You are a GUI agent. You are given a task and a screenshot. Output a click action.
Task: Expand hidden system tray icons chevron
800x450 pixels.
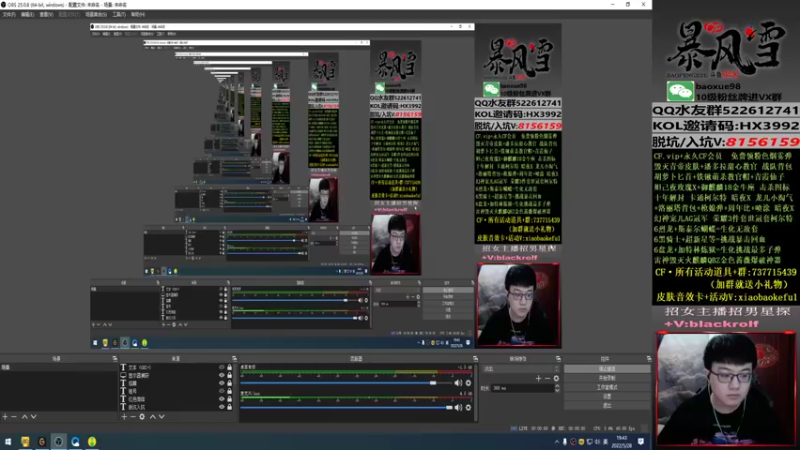tap(557, 442)
